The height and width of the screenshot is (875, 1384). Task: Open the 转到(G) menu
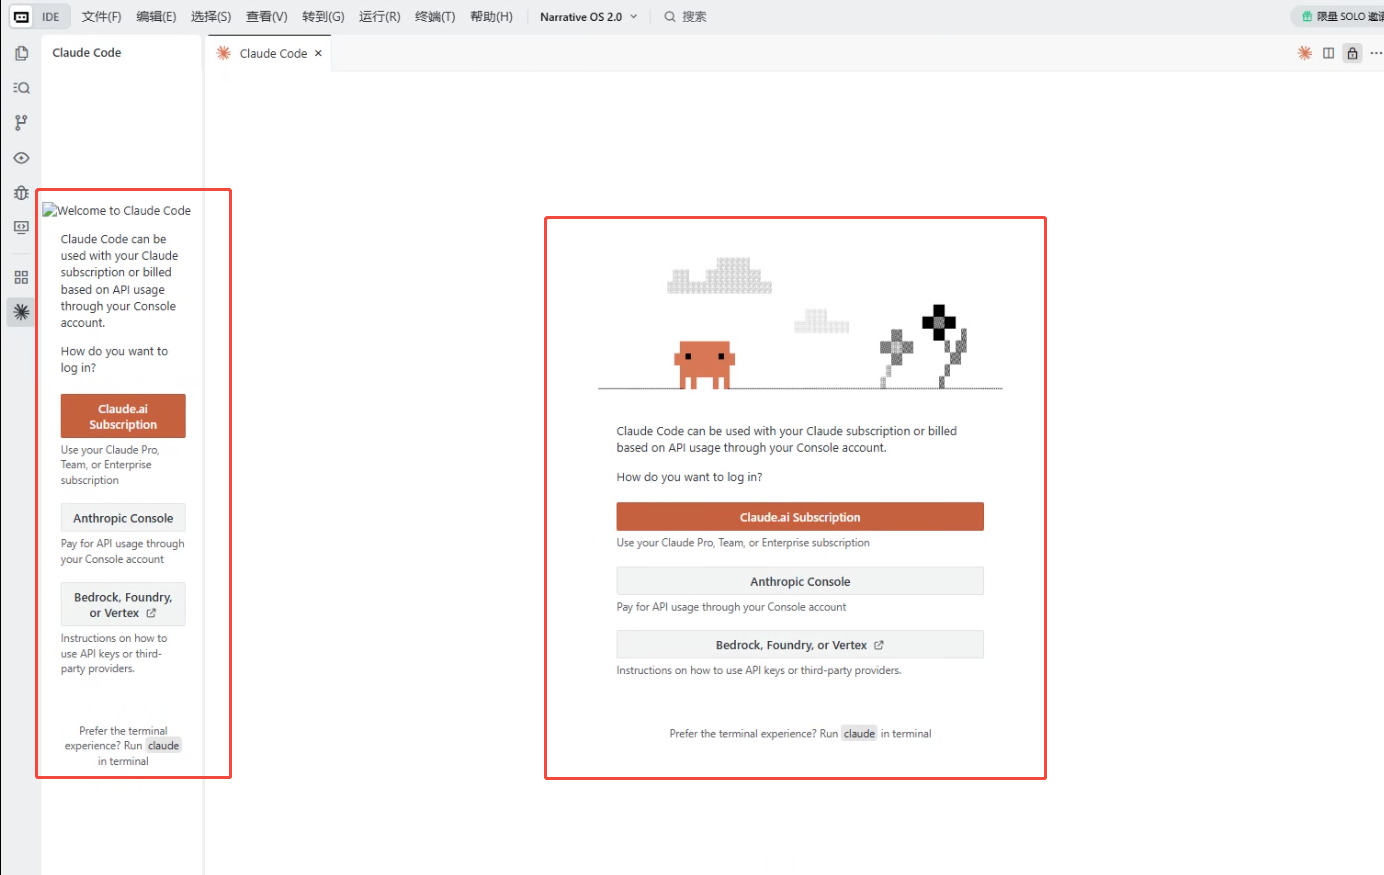[323, 17]
